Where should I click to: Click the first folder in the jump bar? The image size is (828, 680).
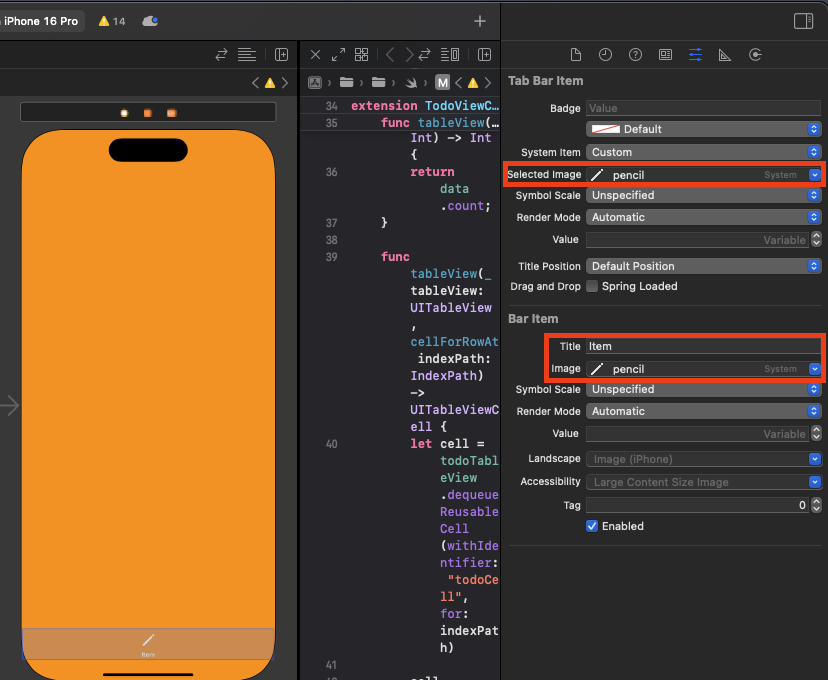pos(346,82)
